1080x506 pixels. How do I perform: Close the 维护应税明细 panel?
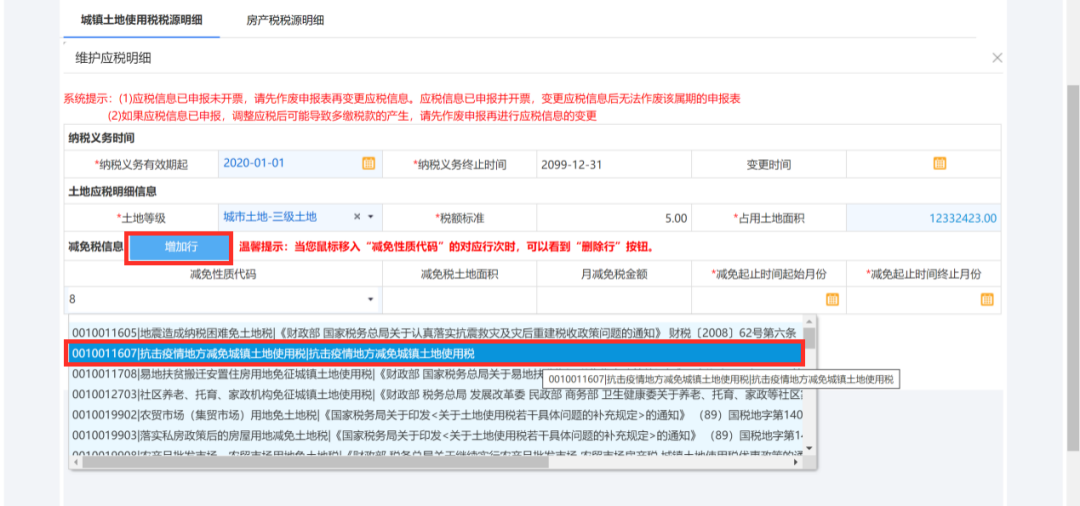997,58
